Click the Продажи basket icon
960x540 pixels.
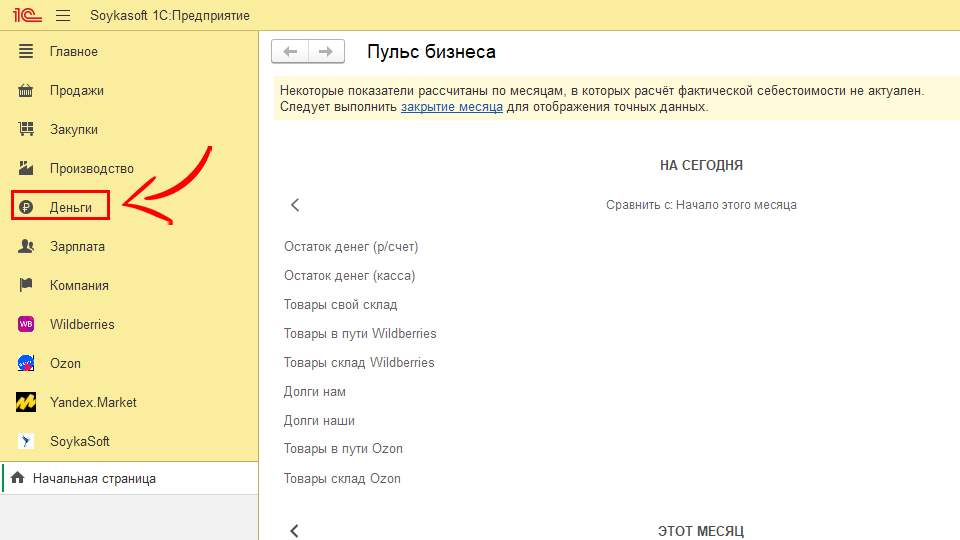(x=27, y=90)
